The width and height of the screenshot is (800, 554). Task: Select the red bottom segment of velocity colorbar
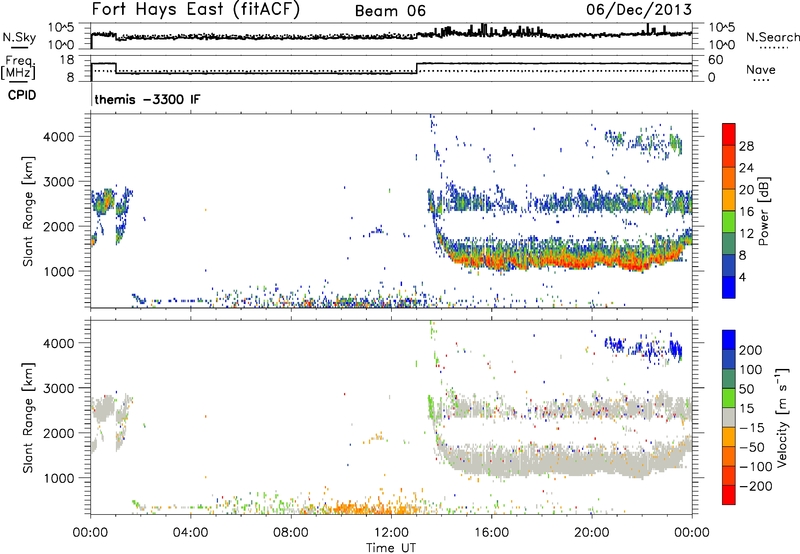tap(729, 495)
